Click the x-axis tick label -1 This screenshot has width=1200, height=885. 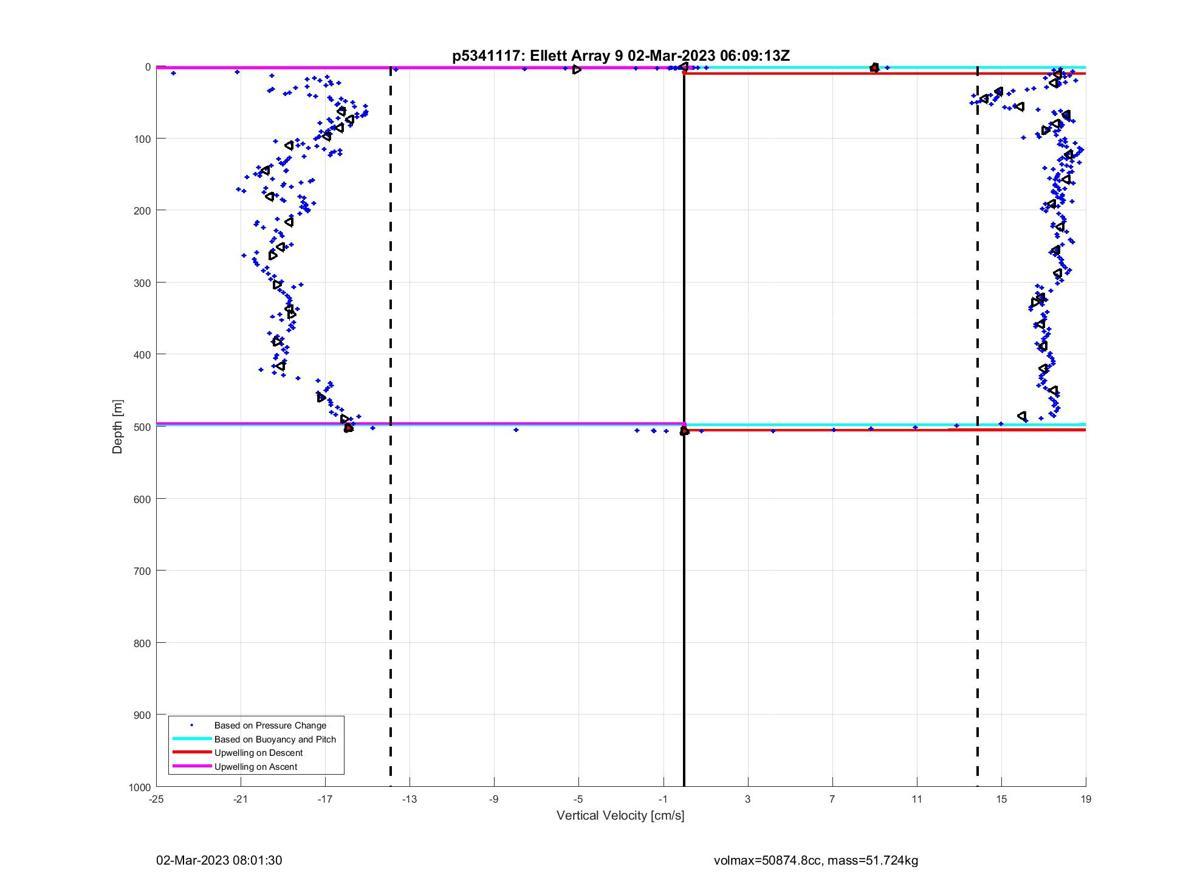(663, 799)
